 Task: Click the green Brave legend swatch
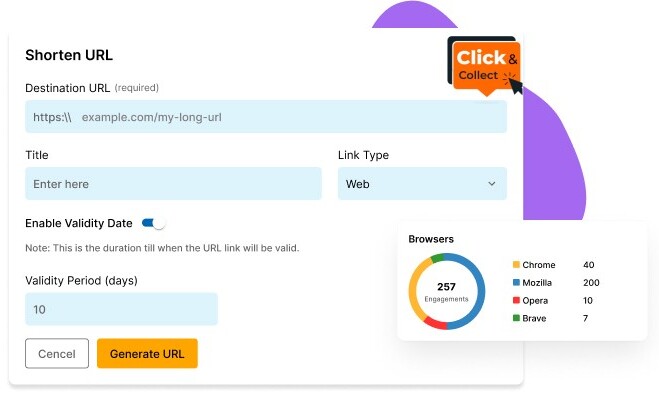click(x=516, y=318)
